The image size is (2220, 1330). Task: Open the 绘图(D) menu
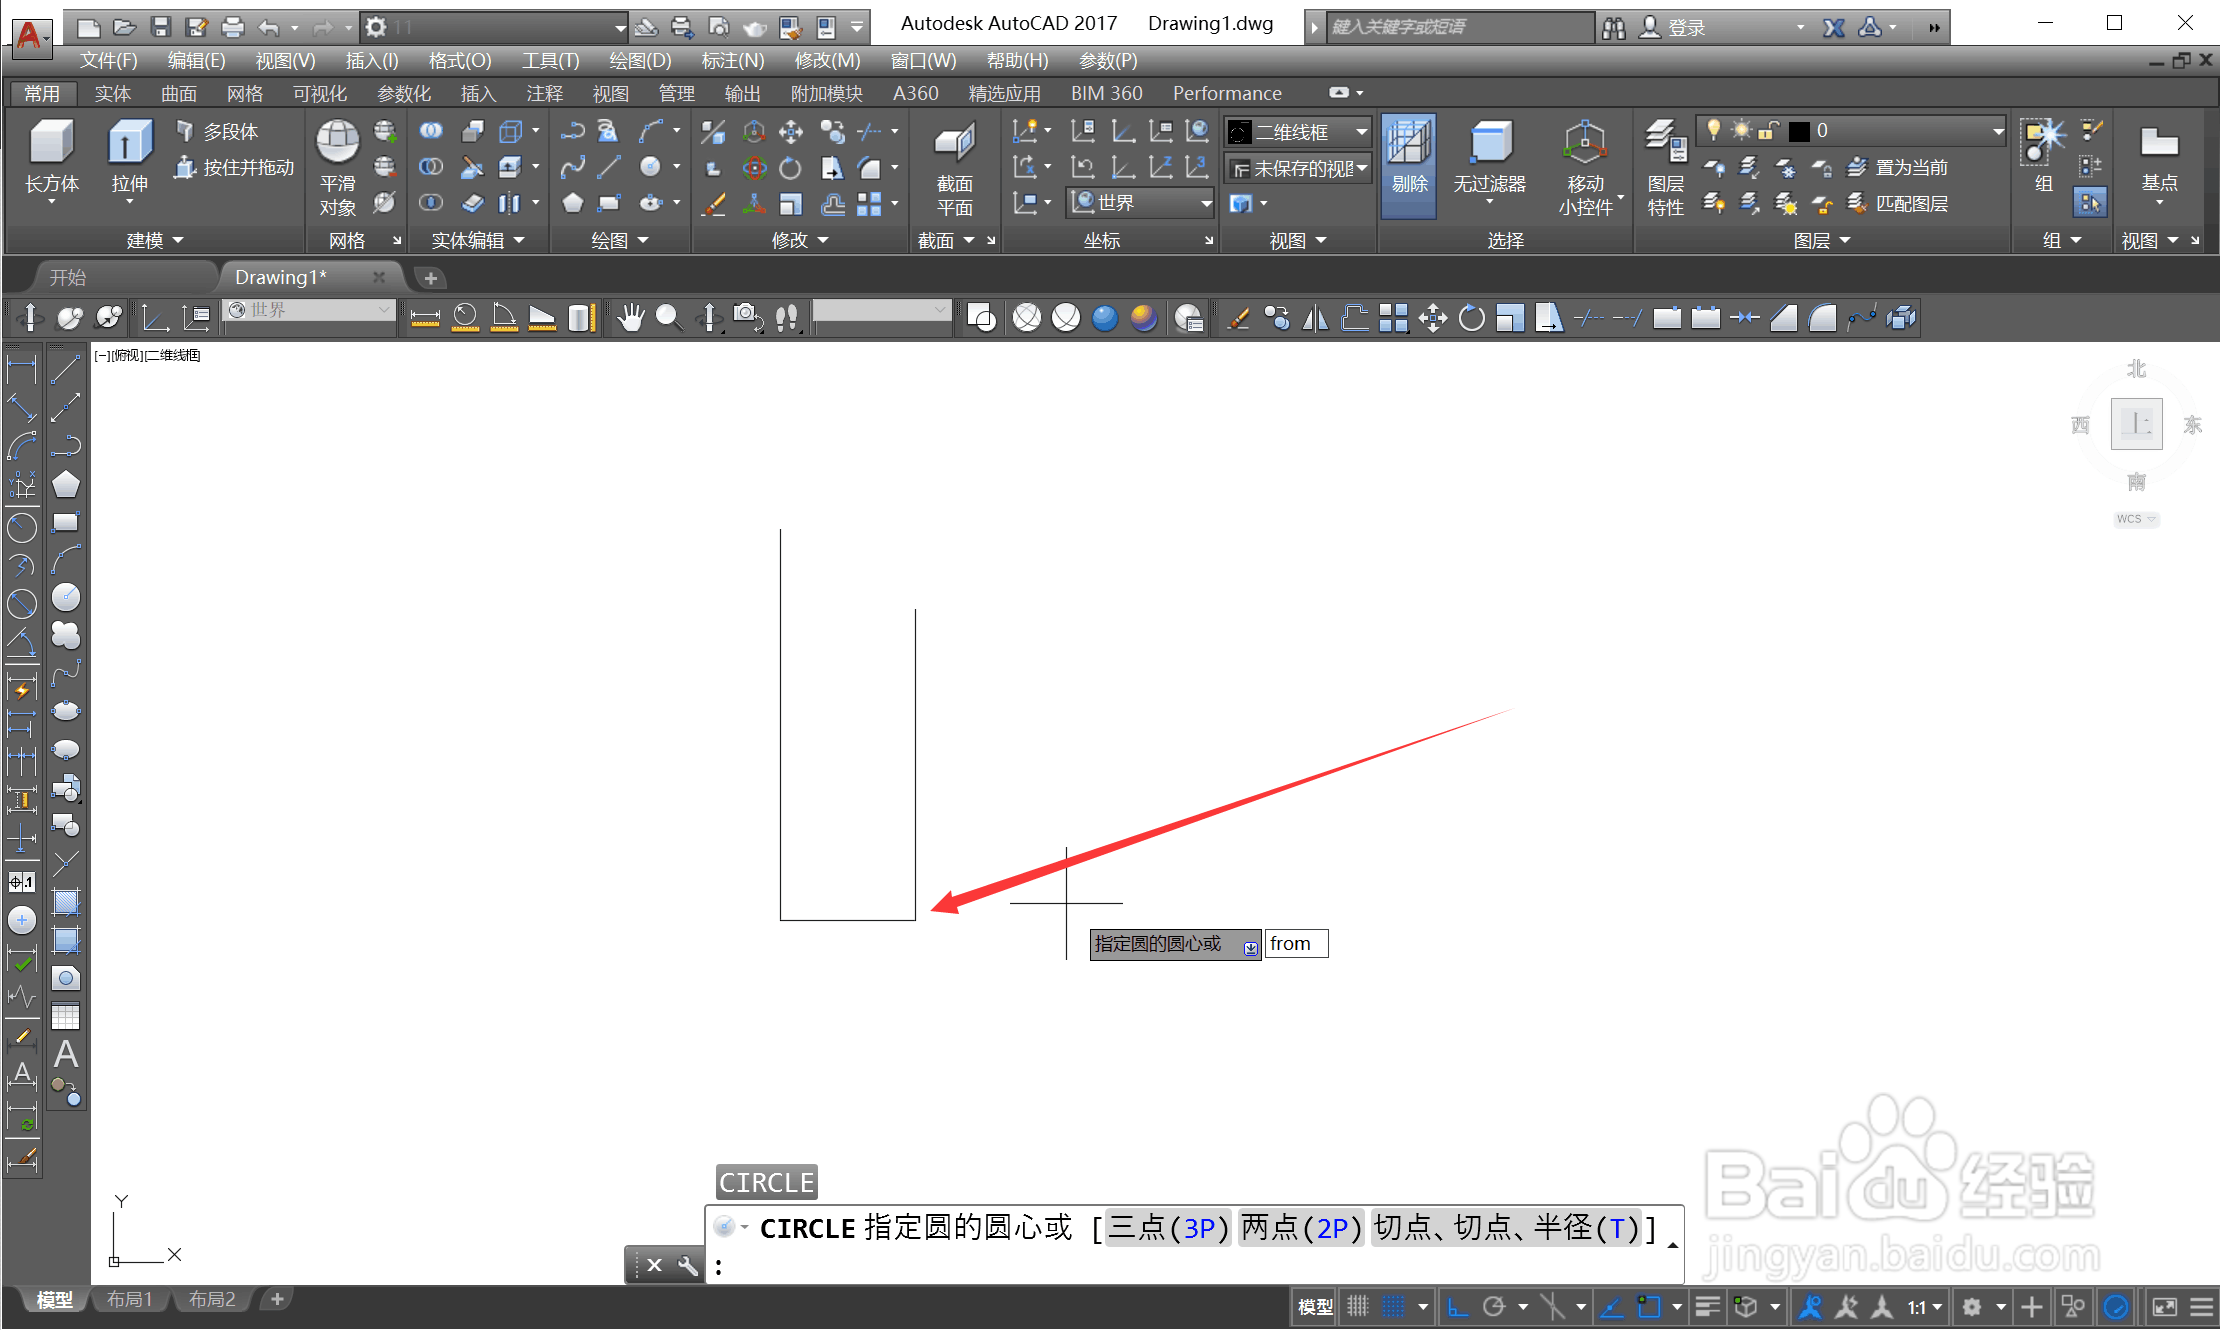tap(640, 61)
